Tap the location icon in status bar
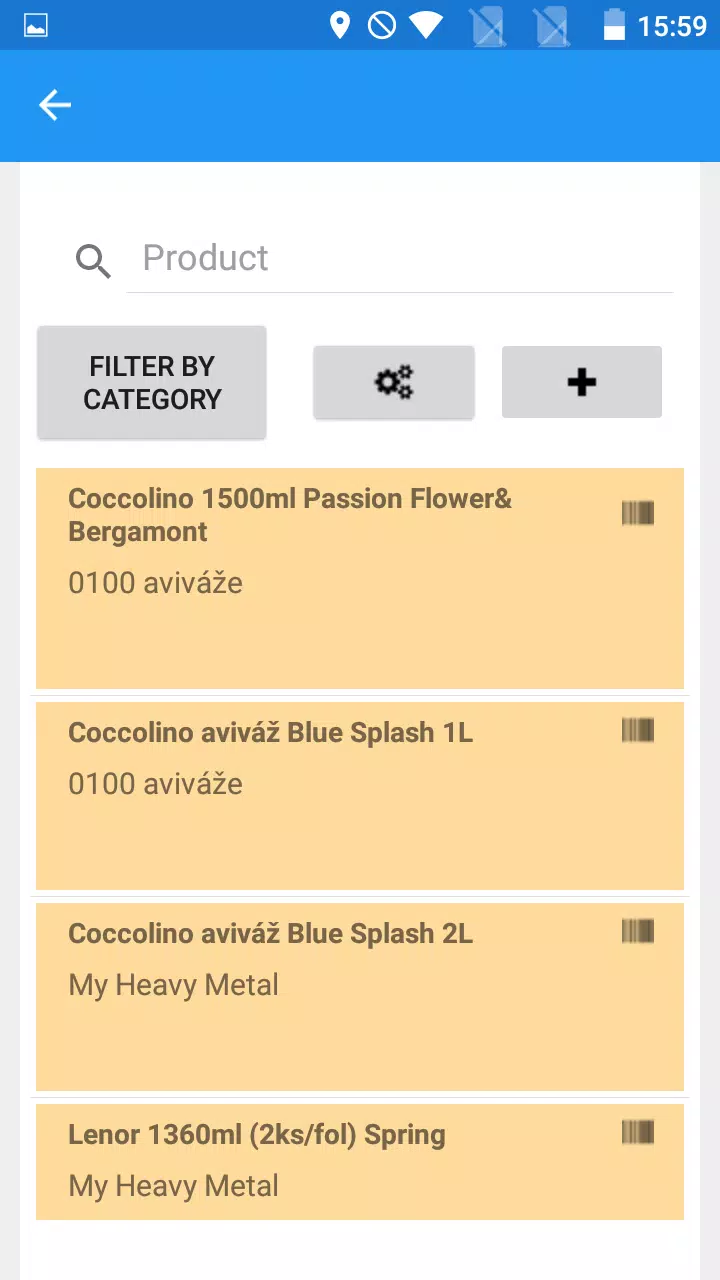 pyautogui.click(x=340, y=25)
